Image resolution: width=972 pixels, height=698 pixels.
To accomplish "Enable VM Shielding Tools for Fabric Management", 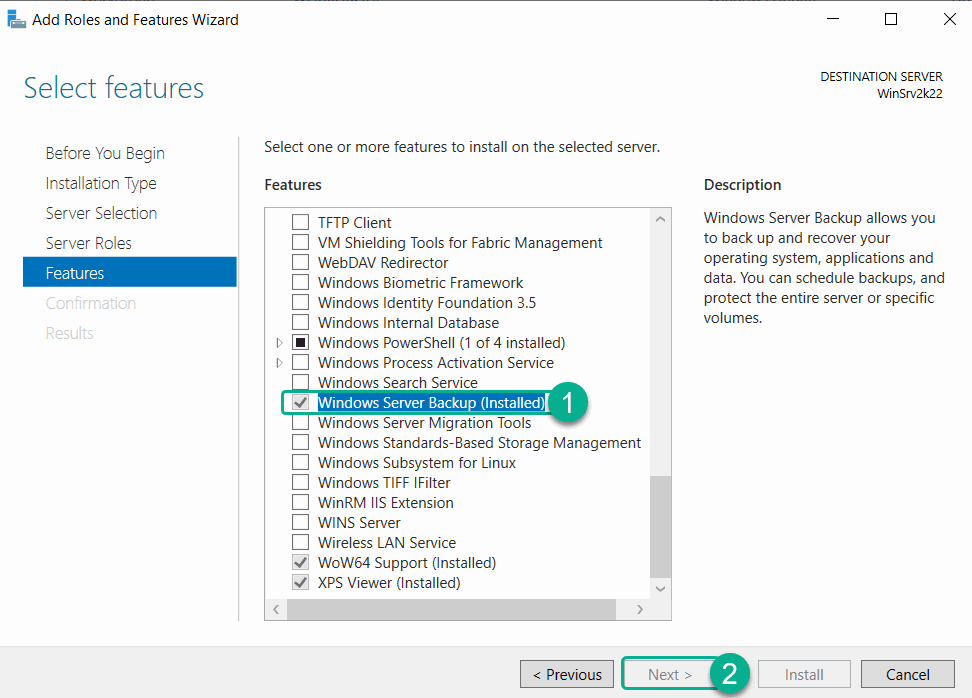I will point(301,242).
